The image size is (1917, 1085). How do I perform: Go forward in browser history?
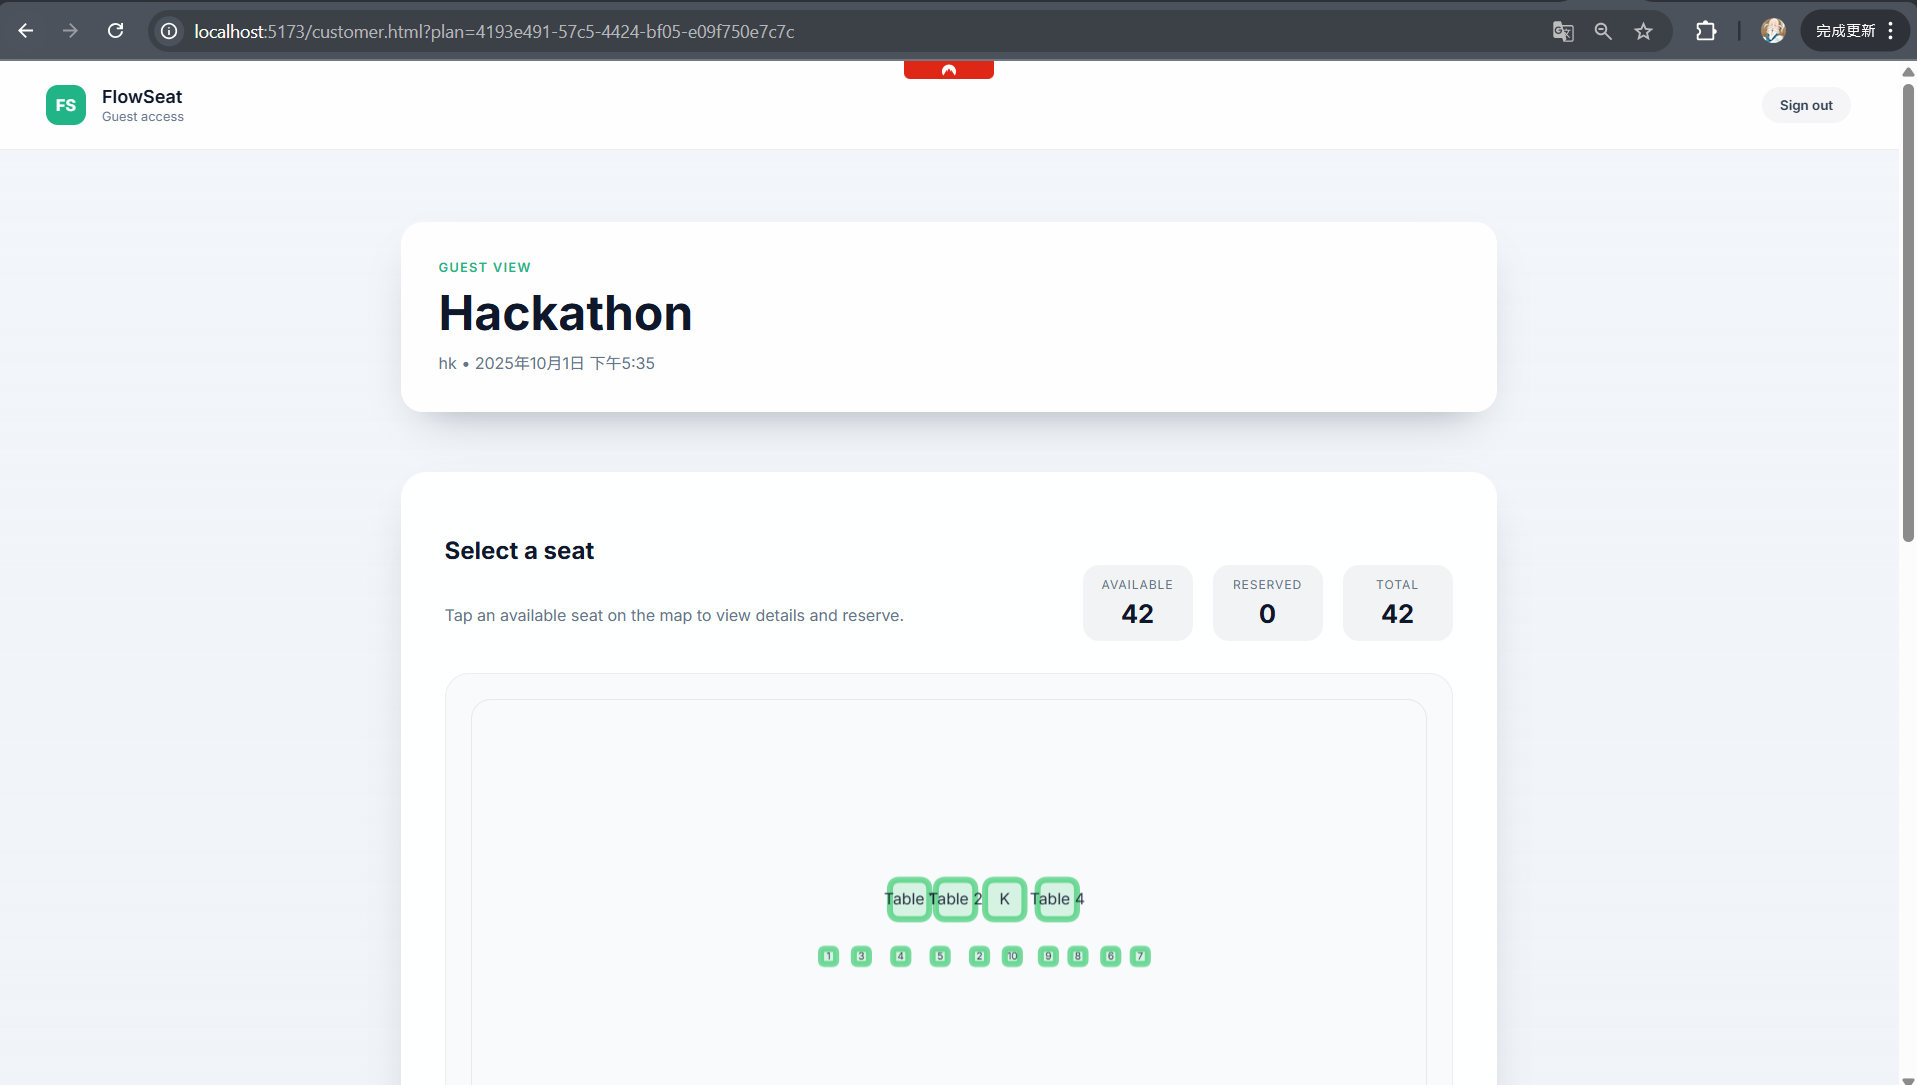(x=70, y=31)
